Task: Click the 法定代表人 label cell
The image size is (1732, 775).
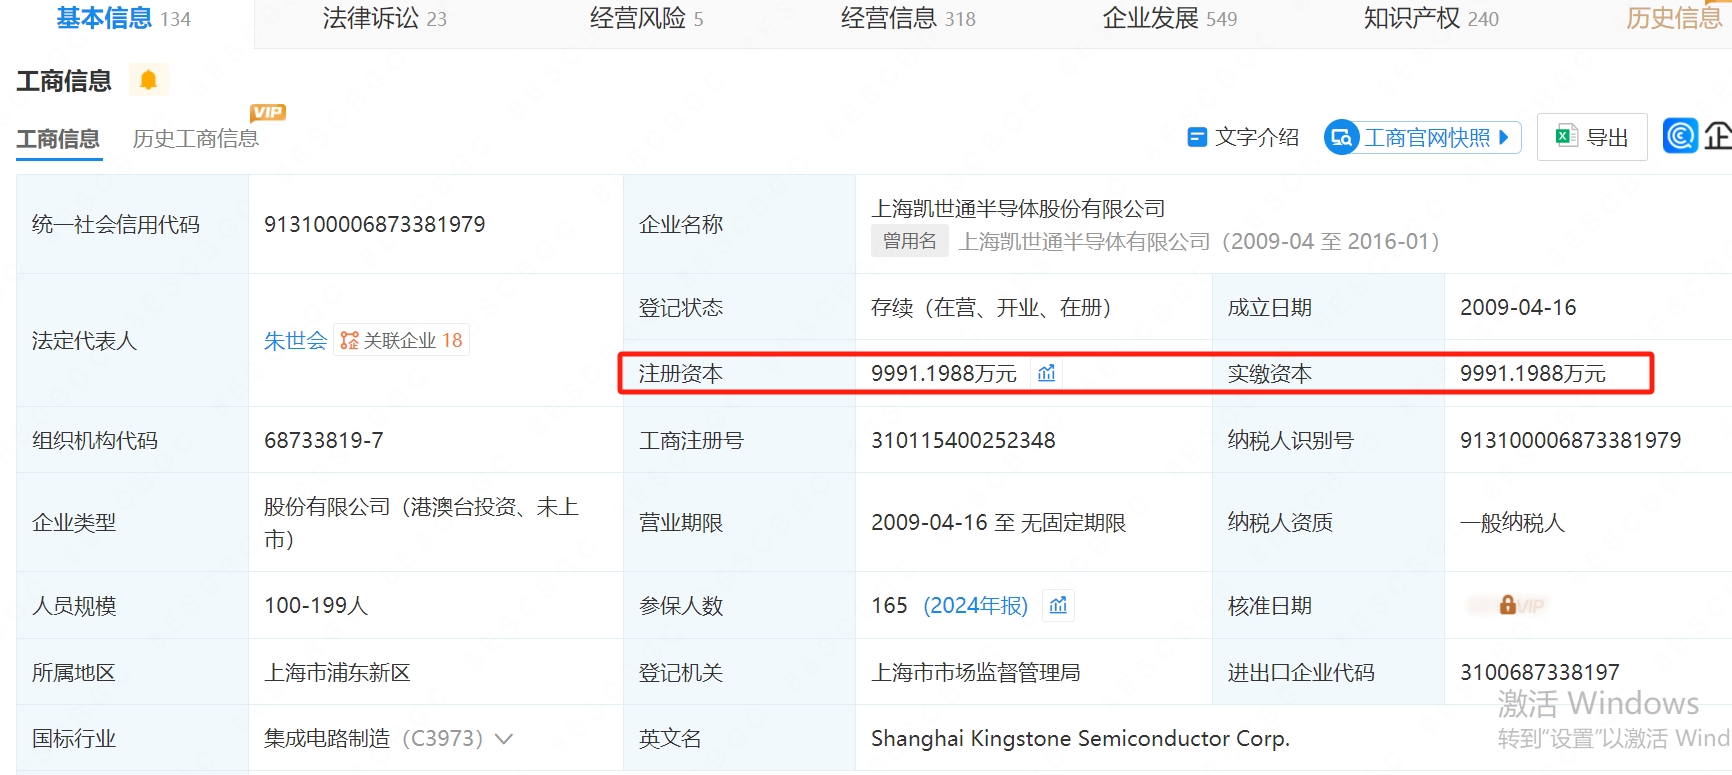Action: coord(132,340)
